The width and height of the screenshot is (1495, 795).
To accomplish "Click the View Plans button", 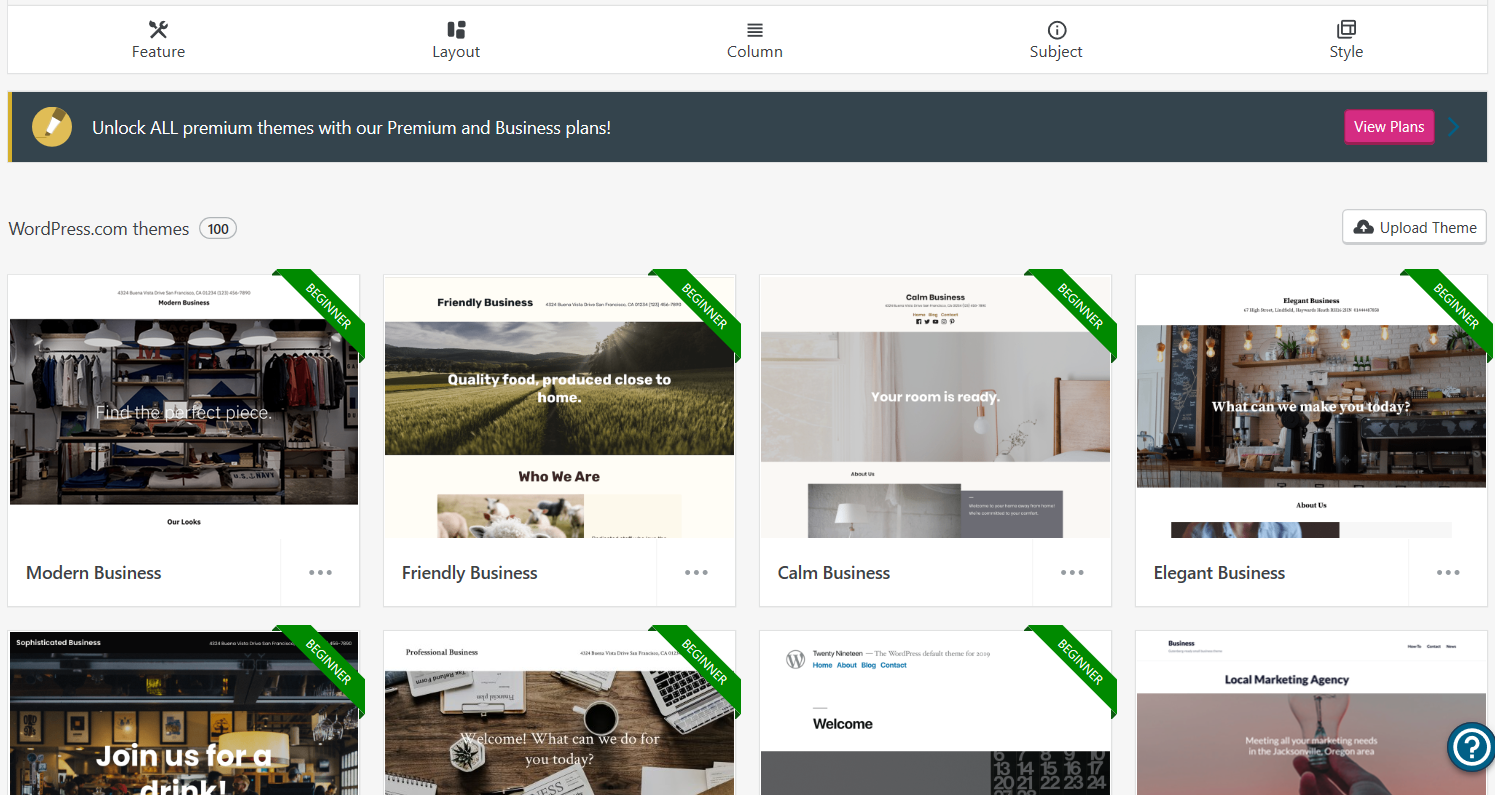I will [1389, 127].
